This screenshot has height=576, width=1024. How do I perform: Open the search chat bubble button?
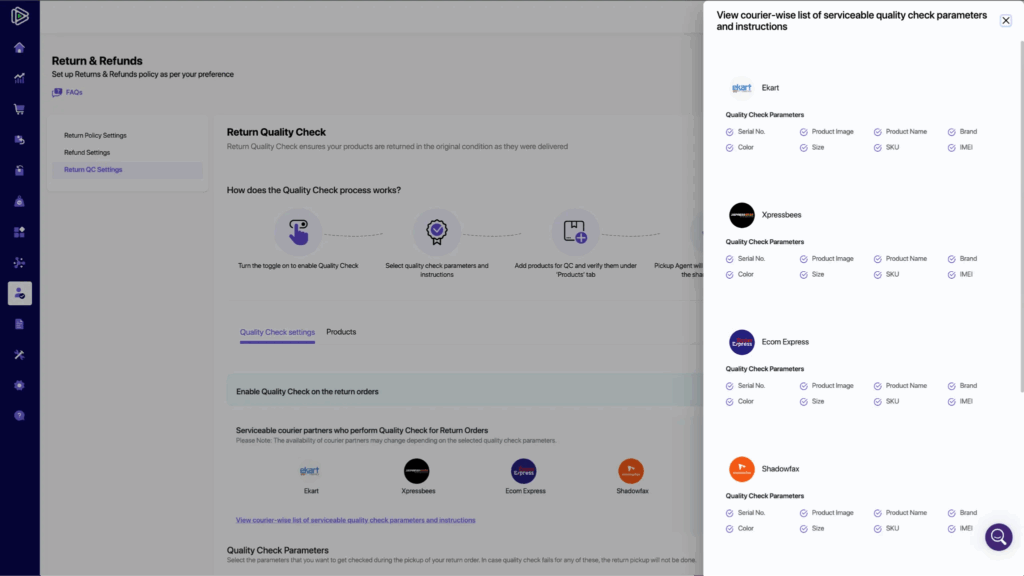point(998,537)
